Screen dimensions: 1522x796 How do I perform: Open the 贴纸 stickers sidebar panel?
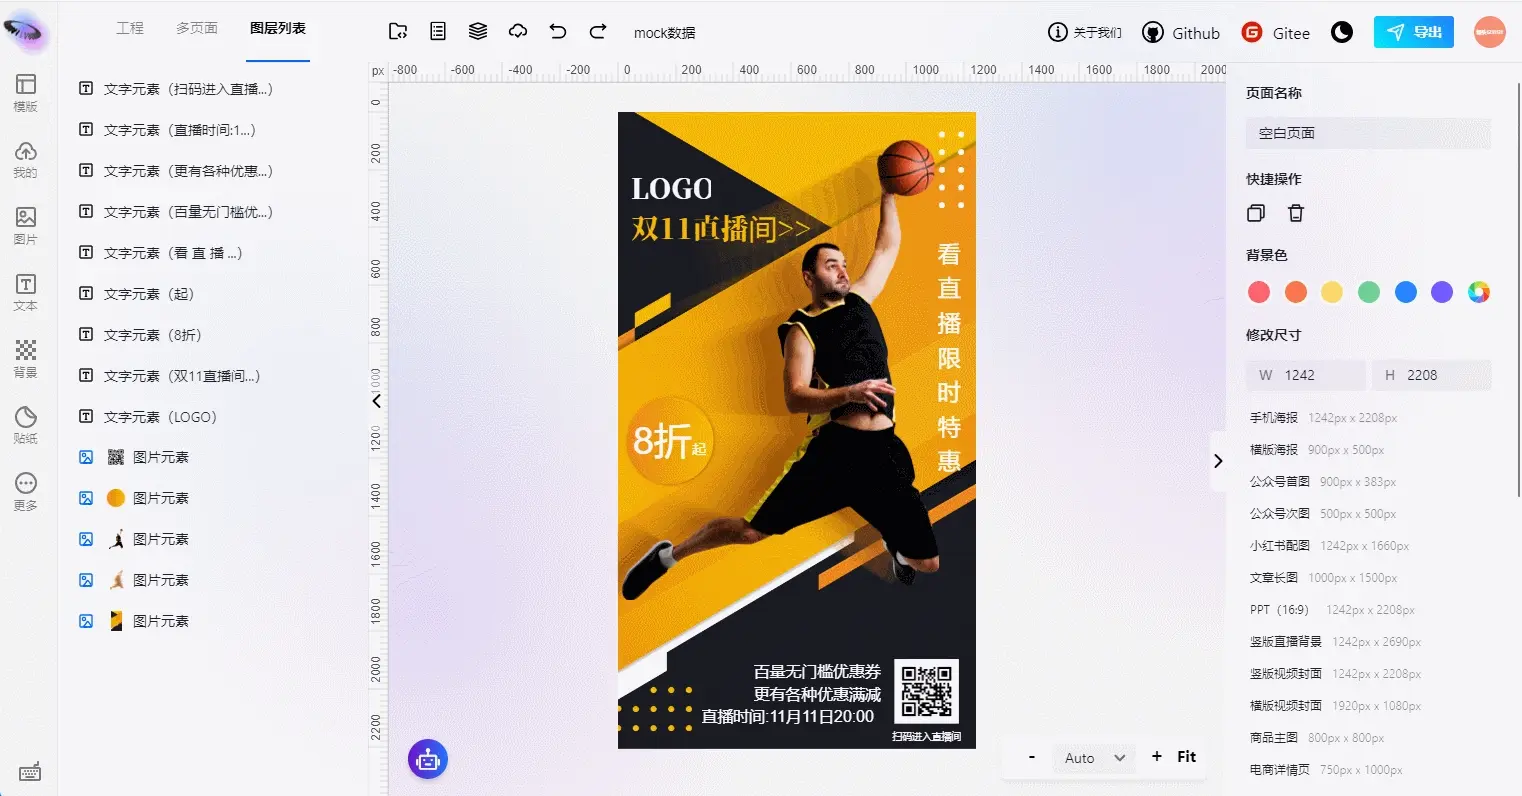[x=26, y=425]
